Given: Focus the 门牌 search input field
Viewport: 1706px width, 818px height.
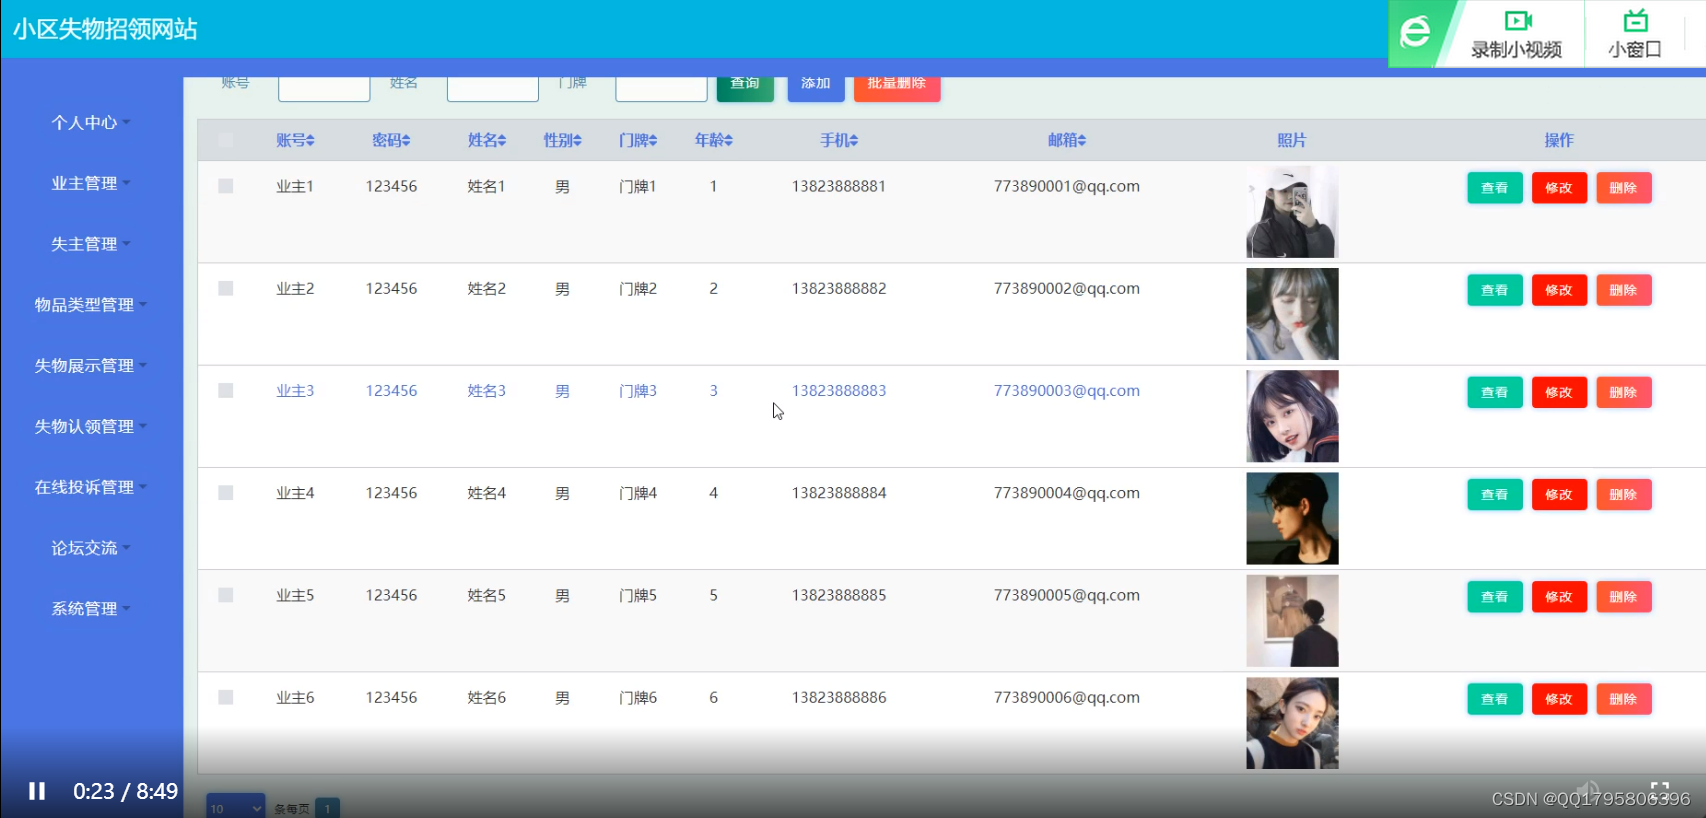Looking at the screenshot, I should (661, 88).
